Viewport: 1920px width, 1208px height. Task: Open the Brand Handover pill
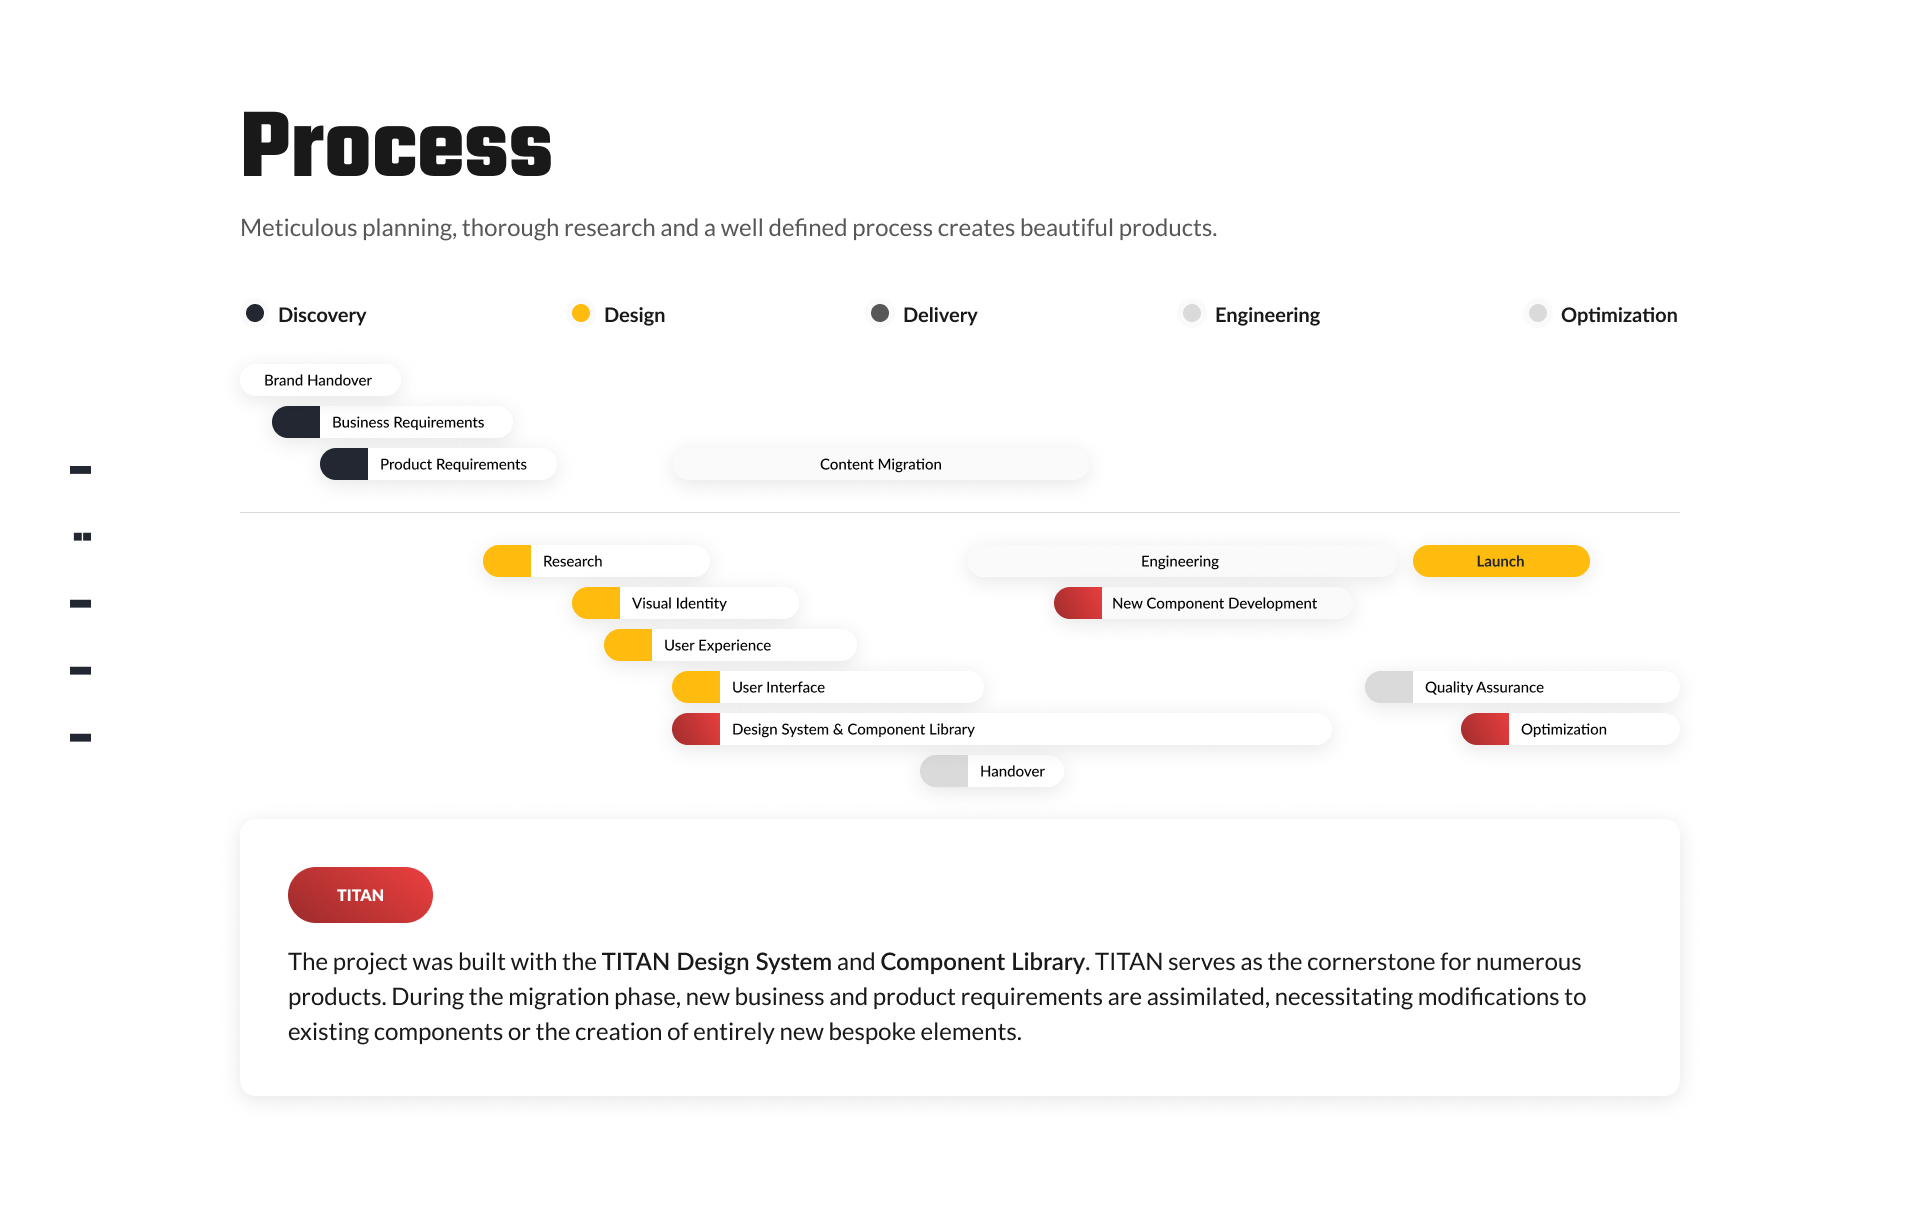[x=320, y=380]
